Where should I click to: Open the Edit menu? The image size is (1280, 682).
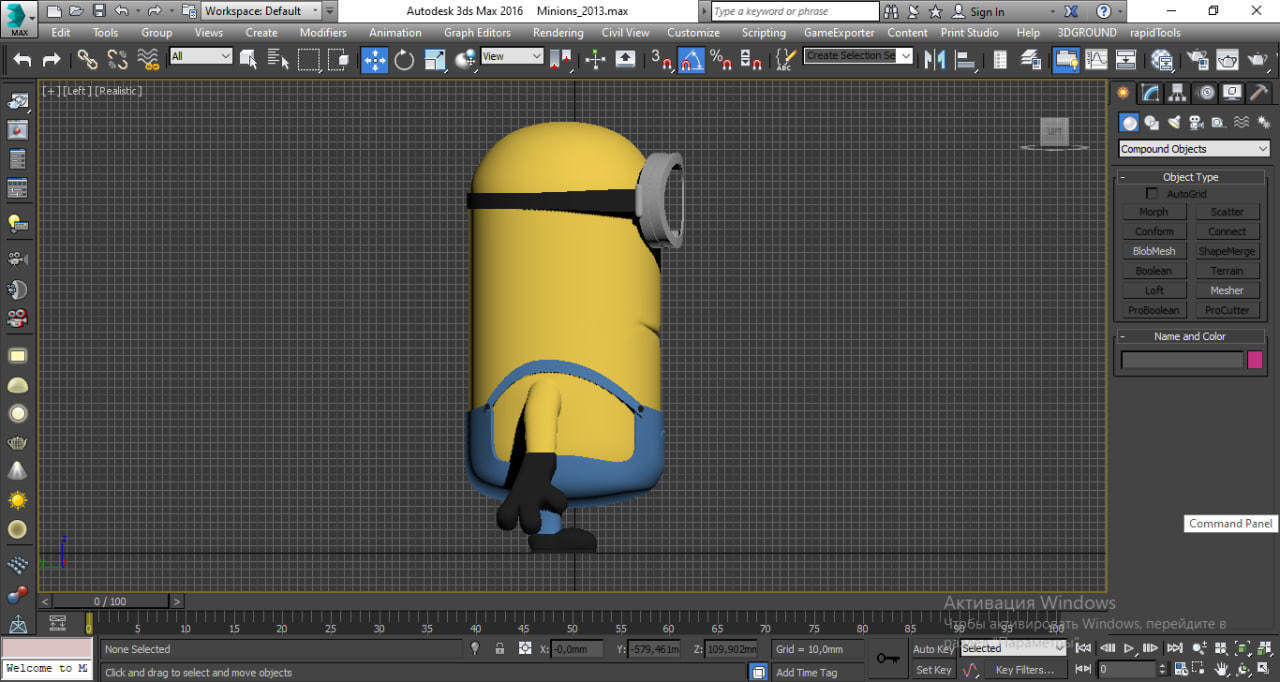[61, 33]
